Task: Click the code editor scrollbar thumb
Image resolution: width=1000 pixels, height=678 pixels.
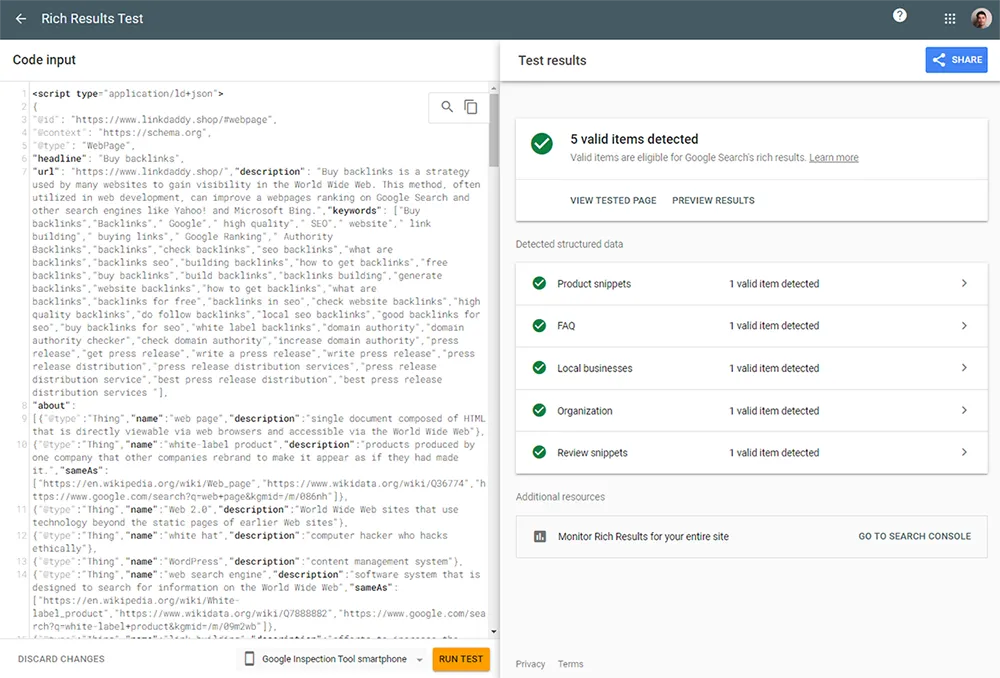Action: (494, 130)
